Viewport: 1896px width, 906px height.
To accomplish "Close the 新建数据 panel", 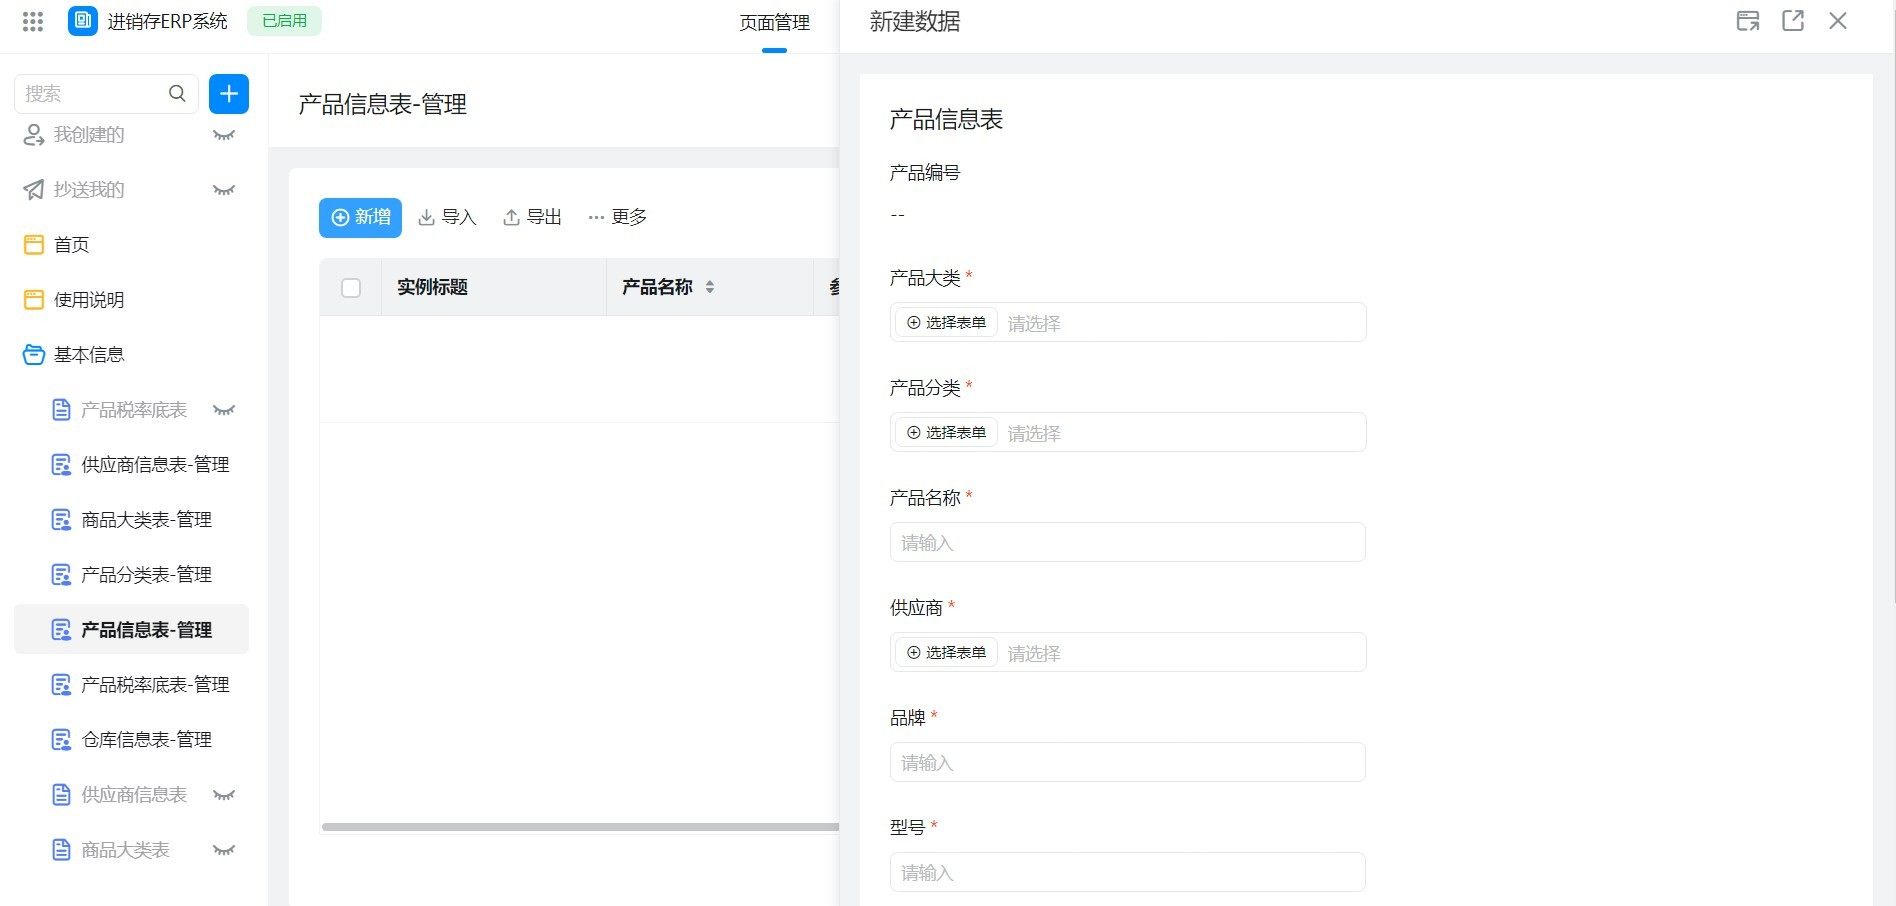I will click(1838, 21).
